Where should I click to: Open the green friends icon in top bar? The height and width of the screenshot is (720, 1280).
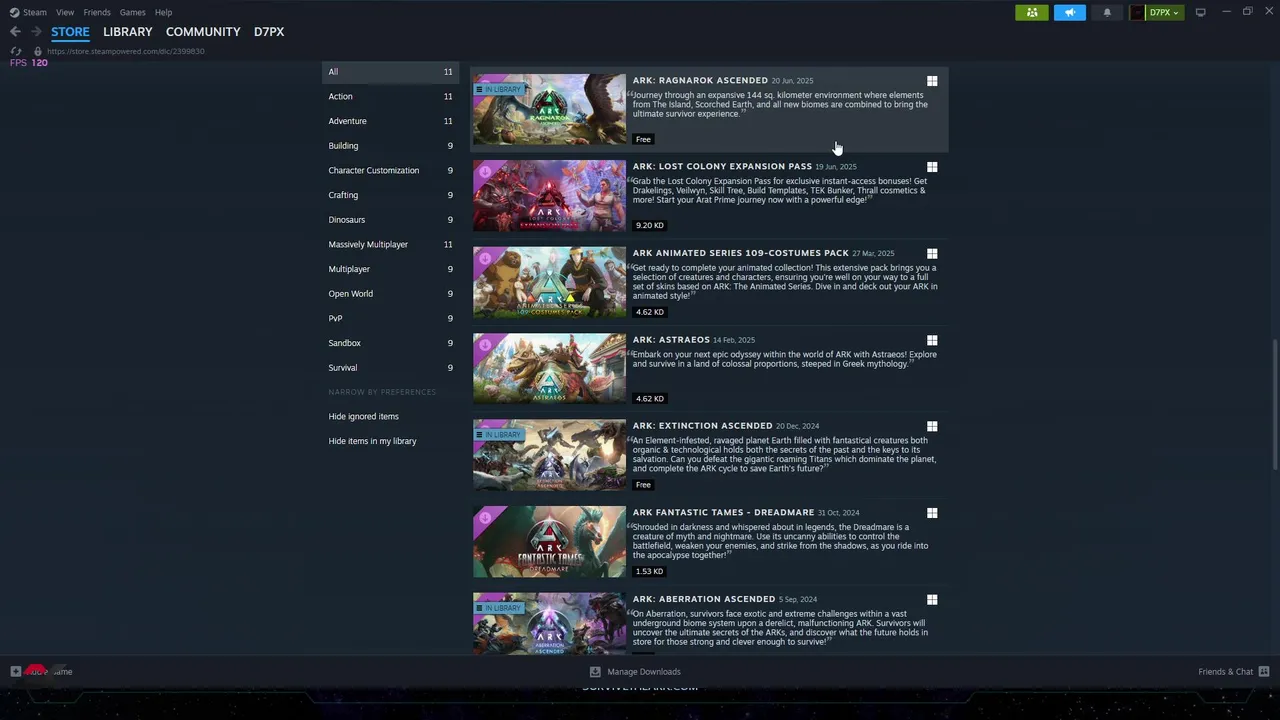[1032, 12]
